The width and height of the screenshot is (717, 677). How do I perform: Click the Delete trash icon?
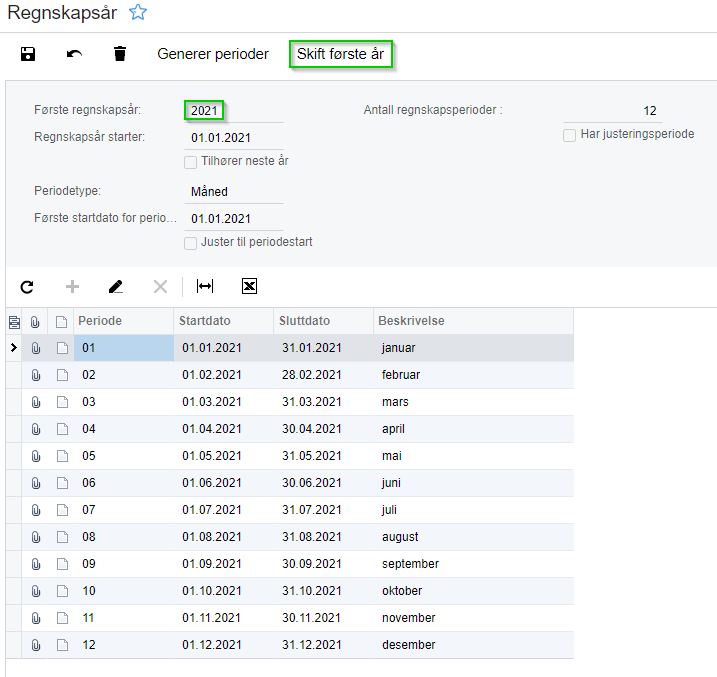click(120, 53)
